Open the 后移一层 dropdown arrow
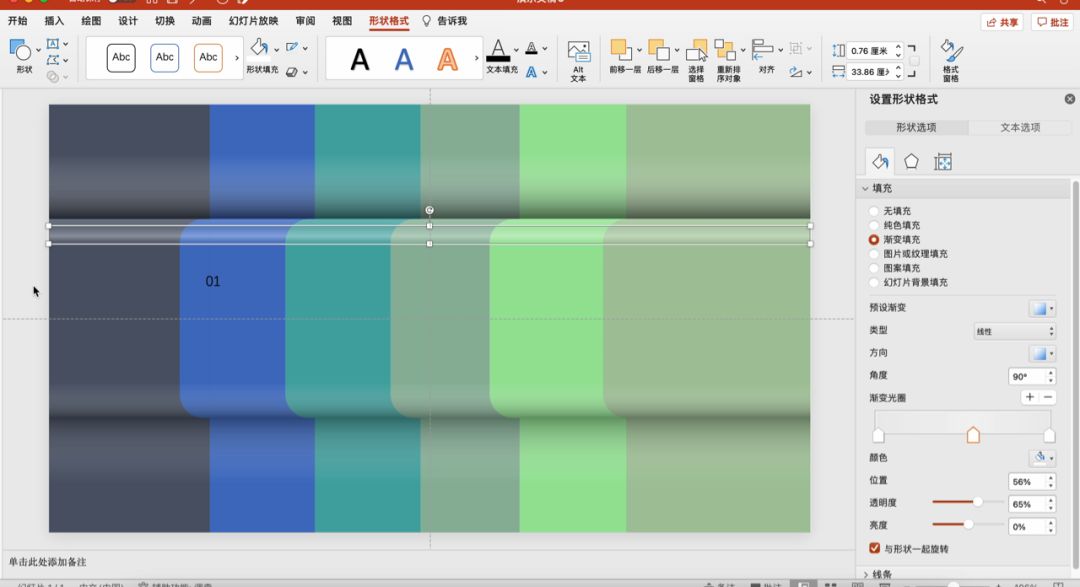Viewport: 1080px width, 587px height. 676,50
